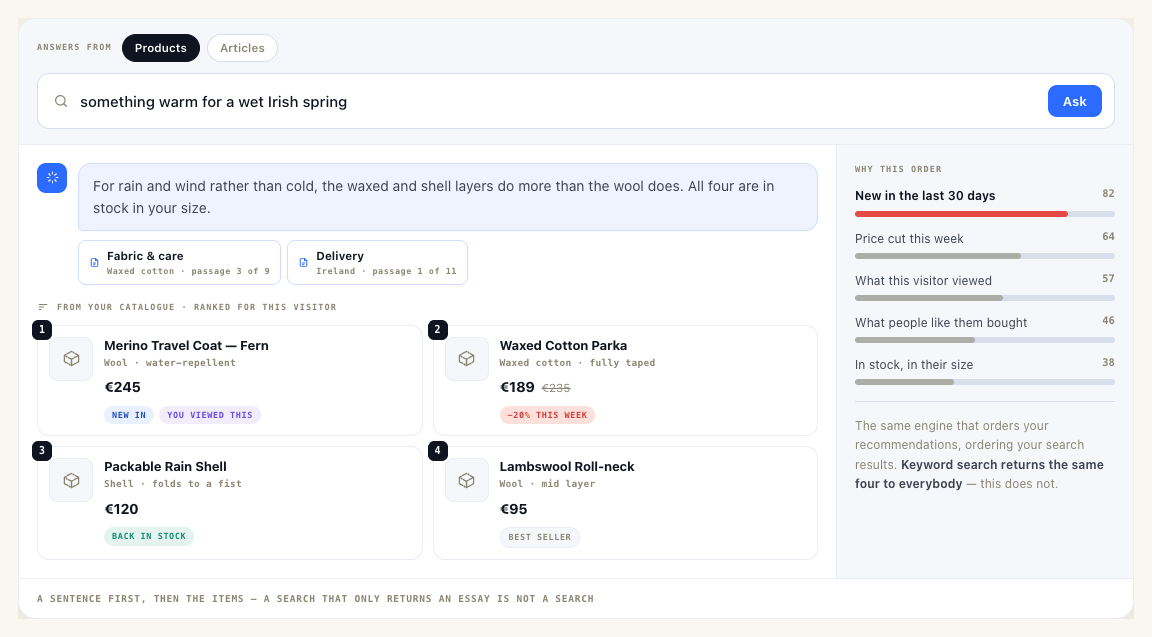Screen dimensions: 1152x637
Task: Click the YOU VIEWED THIS badge
Action: [x=209, y=415]
